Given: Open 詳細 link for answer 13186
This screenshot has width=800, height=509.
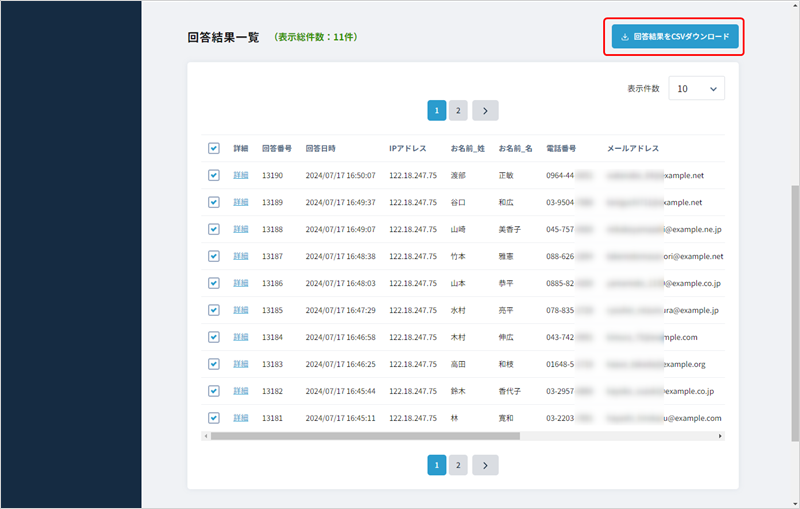Looking at the screenshot, I should click(241, 283).
